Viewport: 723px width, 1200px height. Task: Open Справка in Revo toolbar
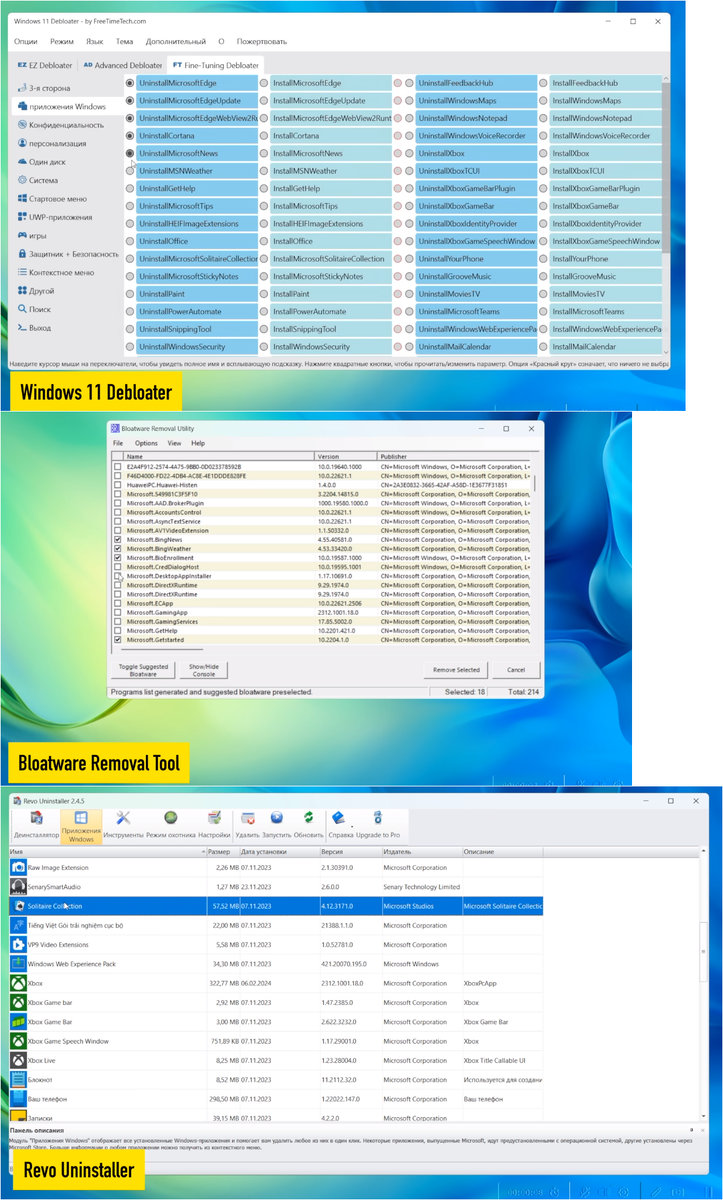pos(340,825)
